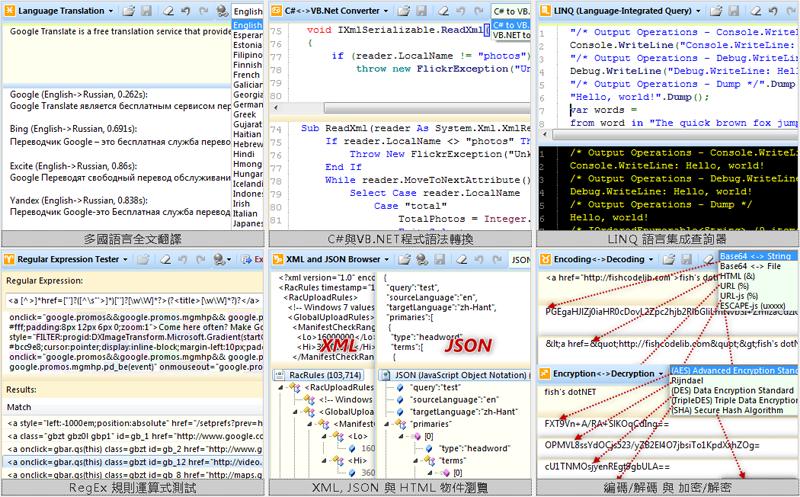Clear text with eraser in Language Translation
The height and width of the screenshot is (497, 800).
[168, 11]
